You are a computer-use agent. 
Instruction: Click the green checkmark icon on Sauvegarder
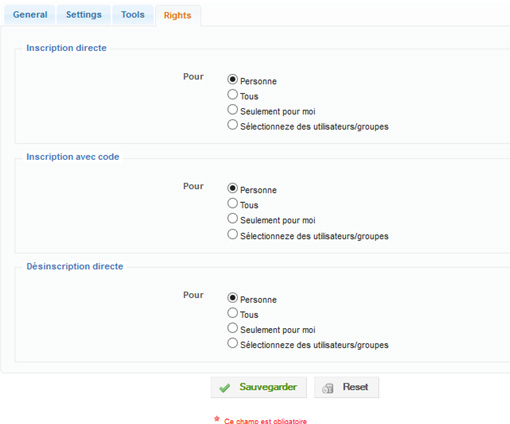(225, 388)
